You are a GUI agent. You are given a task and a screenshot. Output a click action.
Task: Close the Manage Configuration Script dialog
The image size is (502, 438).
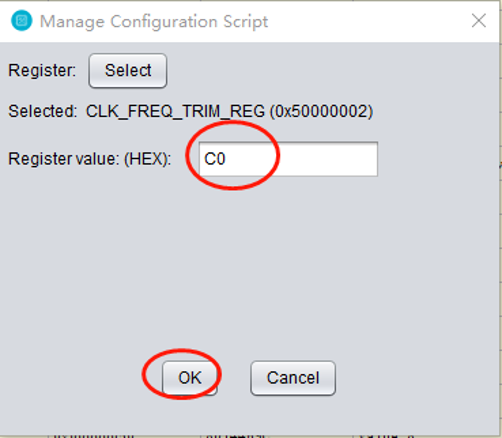click(x=479, y=21)
